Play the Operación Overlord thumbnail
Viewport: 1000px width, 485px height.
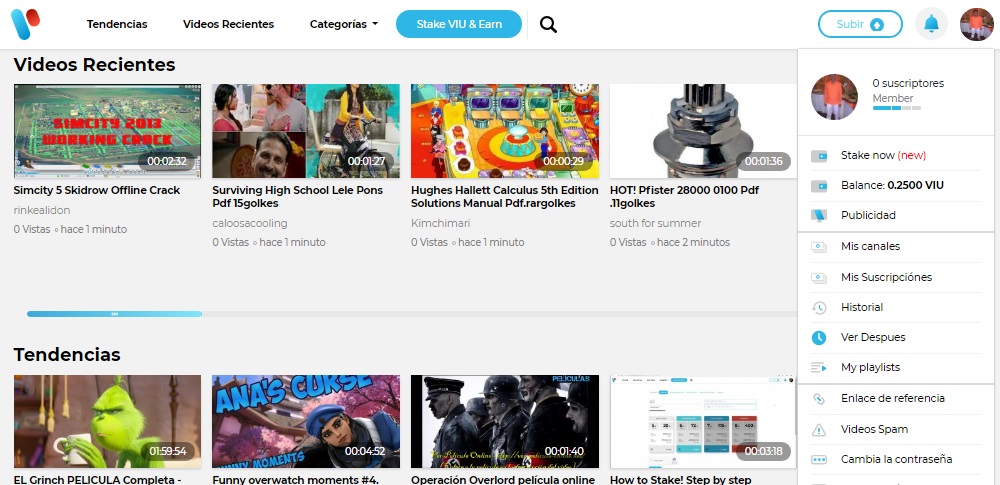[505, 422]
